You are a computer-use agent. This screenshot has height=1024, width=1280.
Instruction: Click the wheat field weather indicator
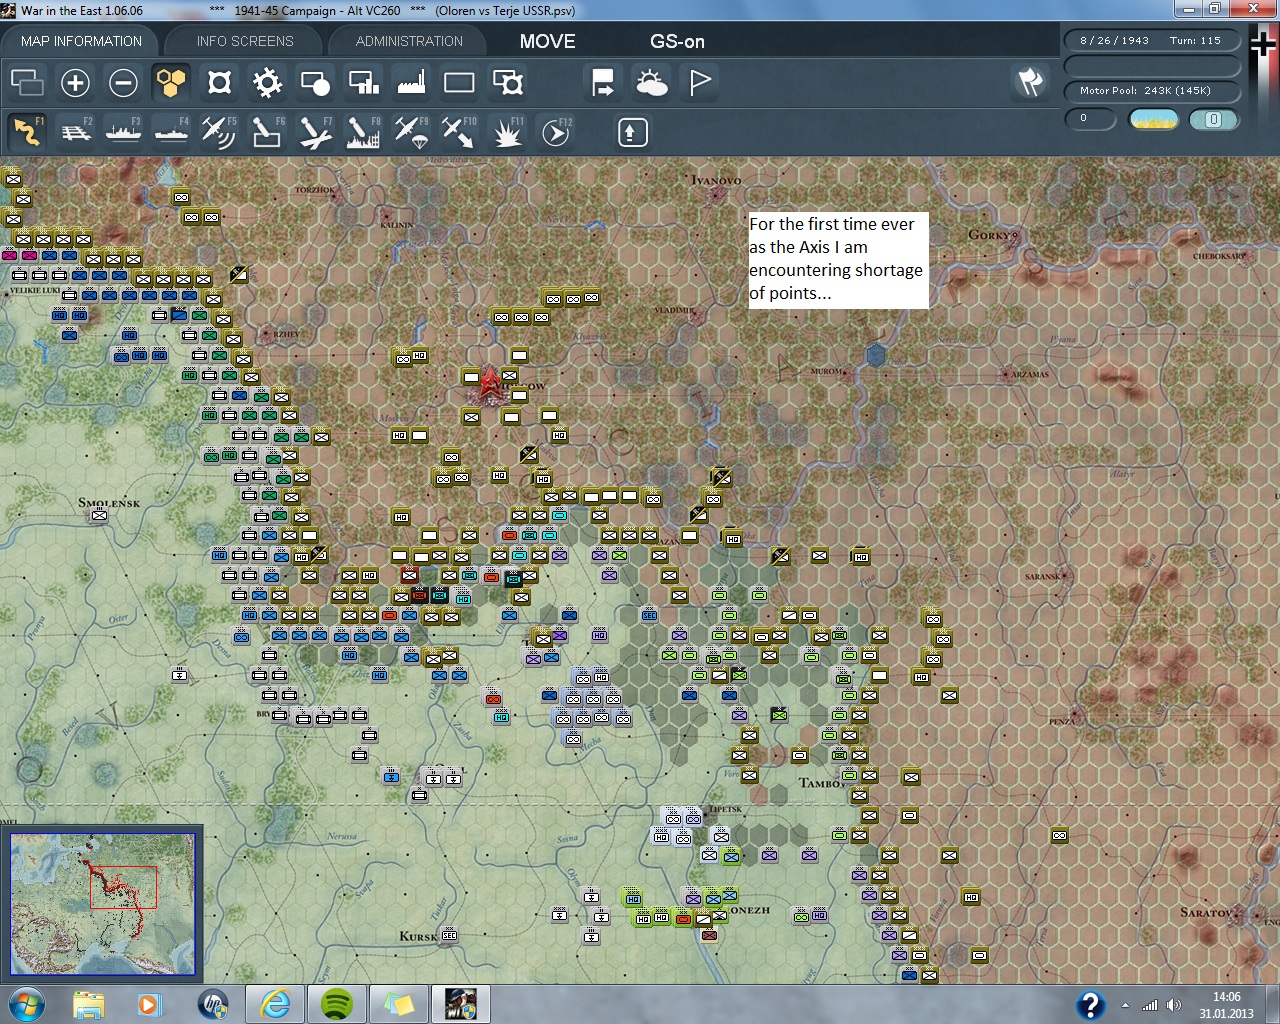point(1153,119)
